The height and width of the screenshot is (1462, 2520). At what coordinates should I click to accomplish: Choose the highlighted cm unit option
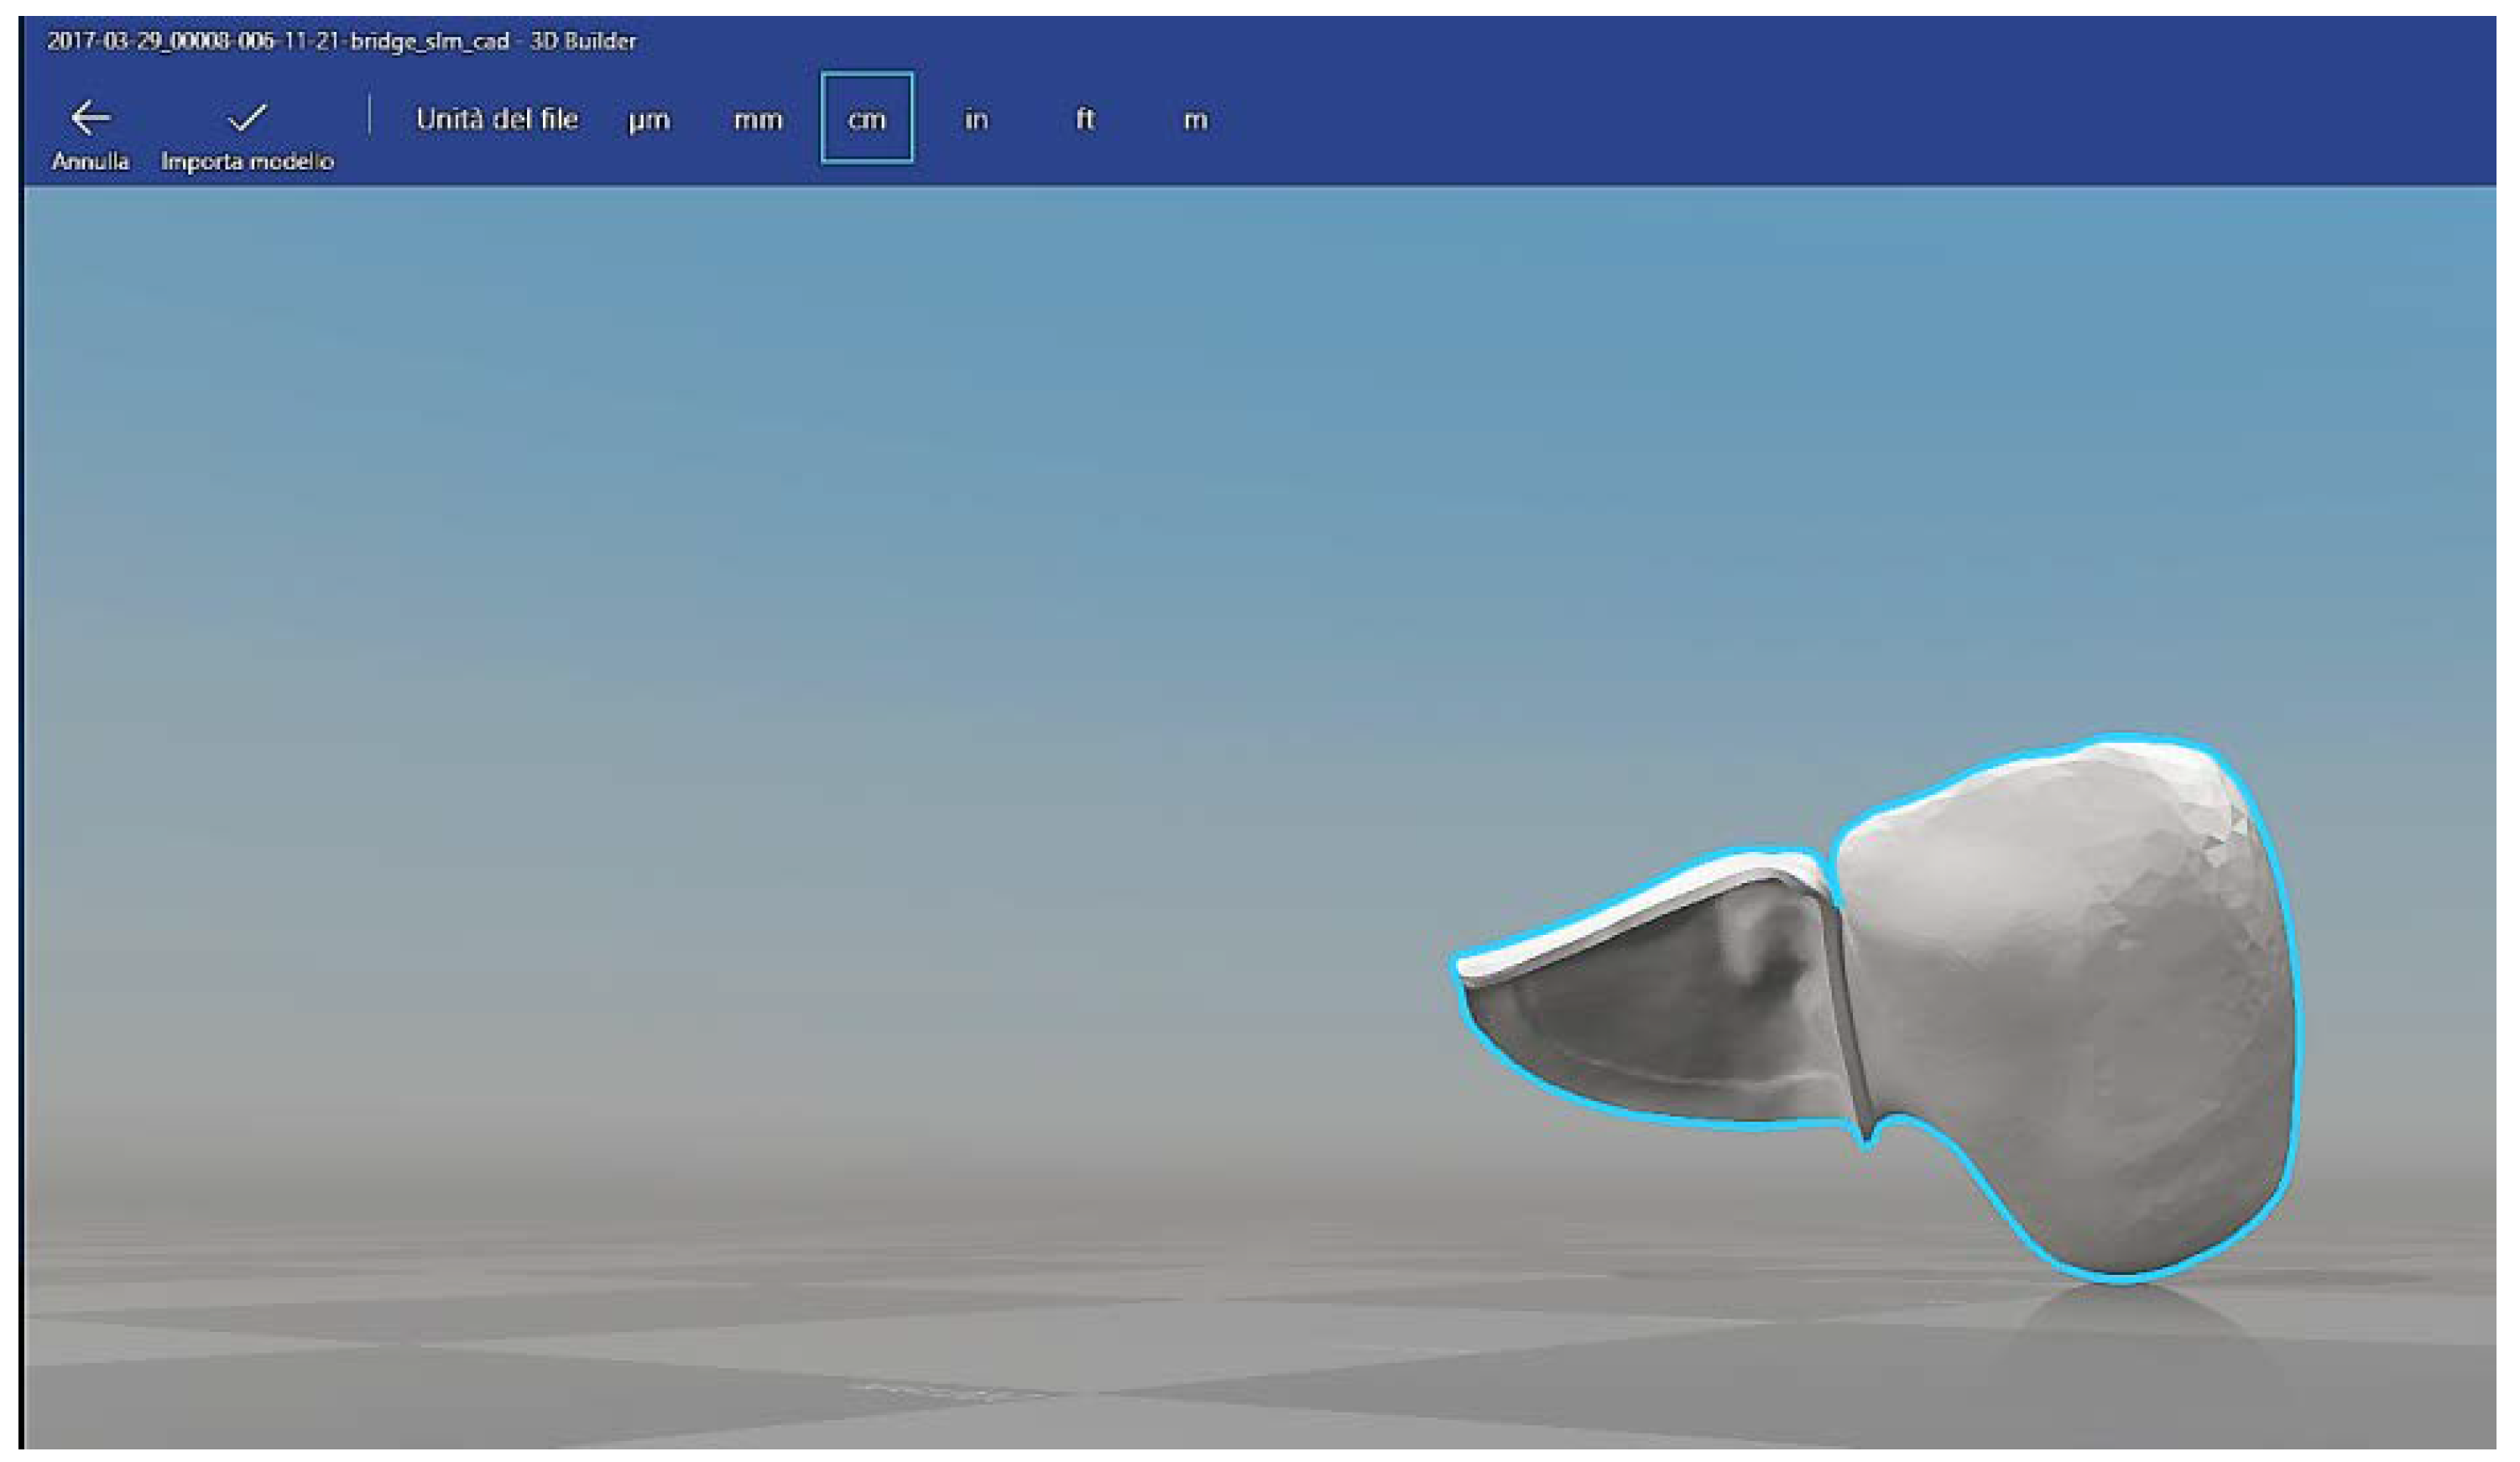tap(866, 119)
